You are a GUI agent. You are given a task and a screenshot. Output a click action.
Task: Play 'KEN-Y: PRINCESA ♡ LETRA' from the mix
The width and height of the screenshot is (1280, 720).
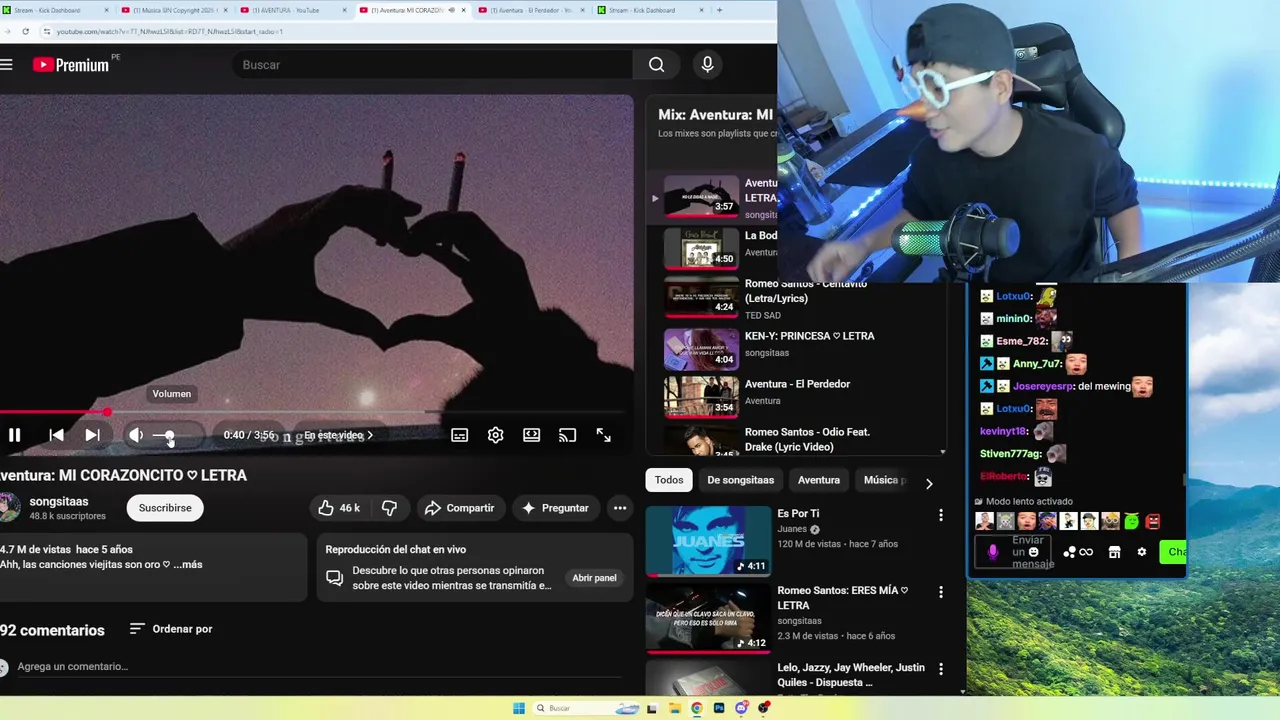pos(701,349)
